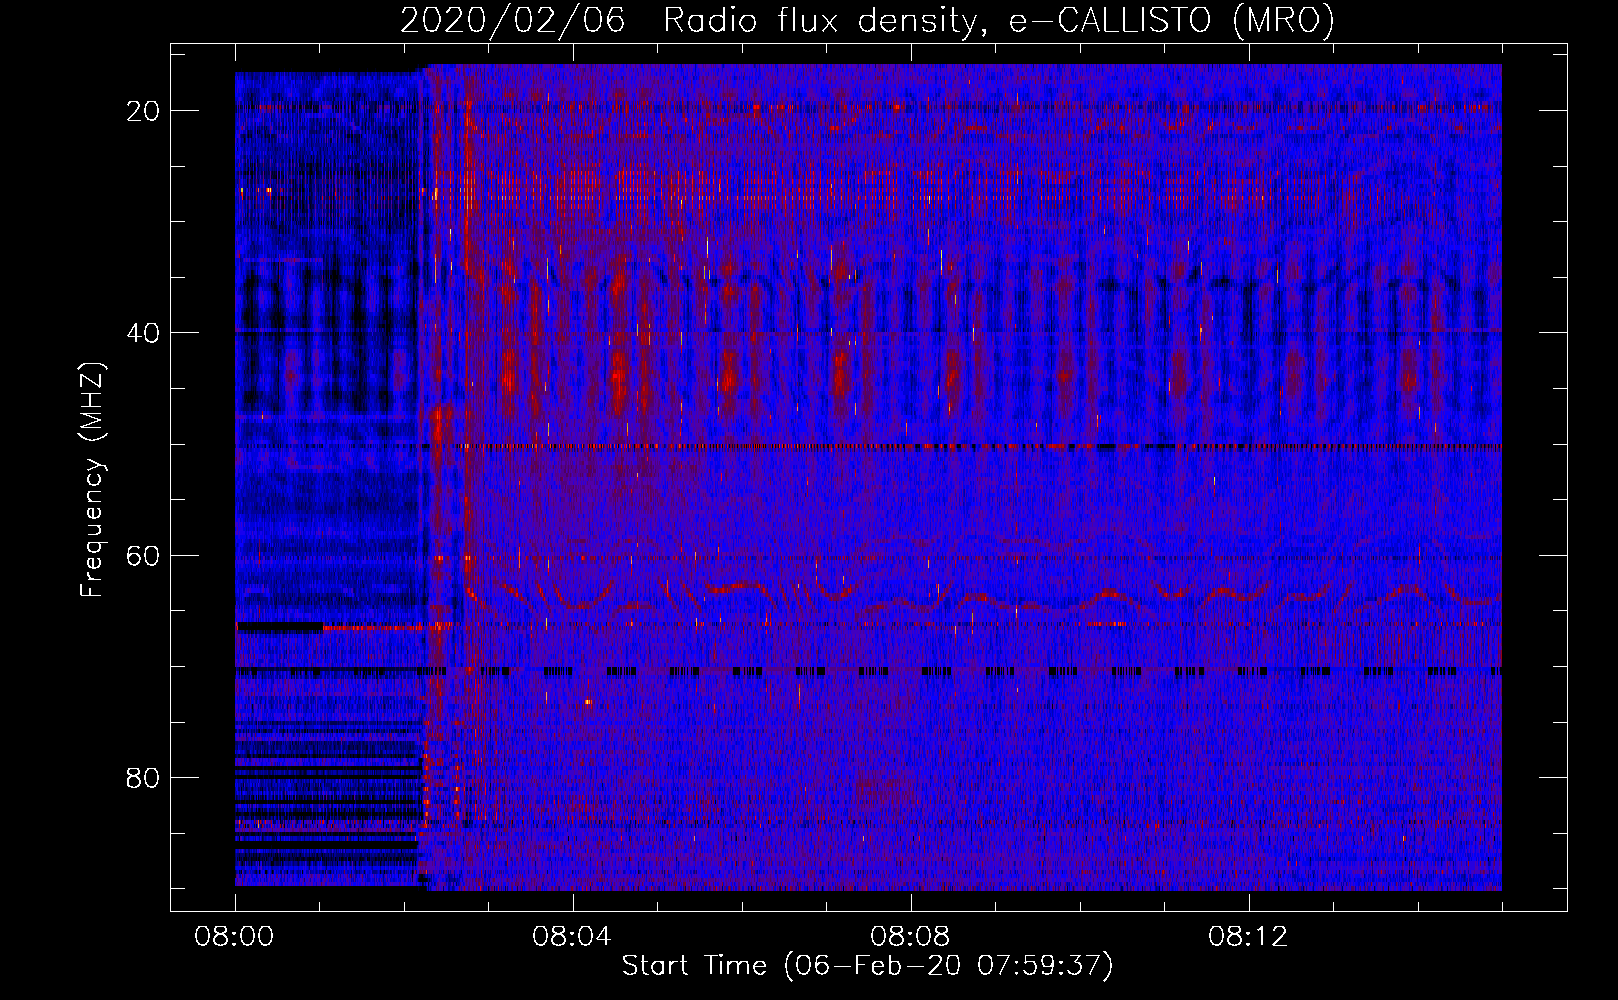Viewport: 1618px width, 1000px height.
Task: Click the plot title '2020/02/06 Radio flux density'
Action: point(867,20)
